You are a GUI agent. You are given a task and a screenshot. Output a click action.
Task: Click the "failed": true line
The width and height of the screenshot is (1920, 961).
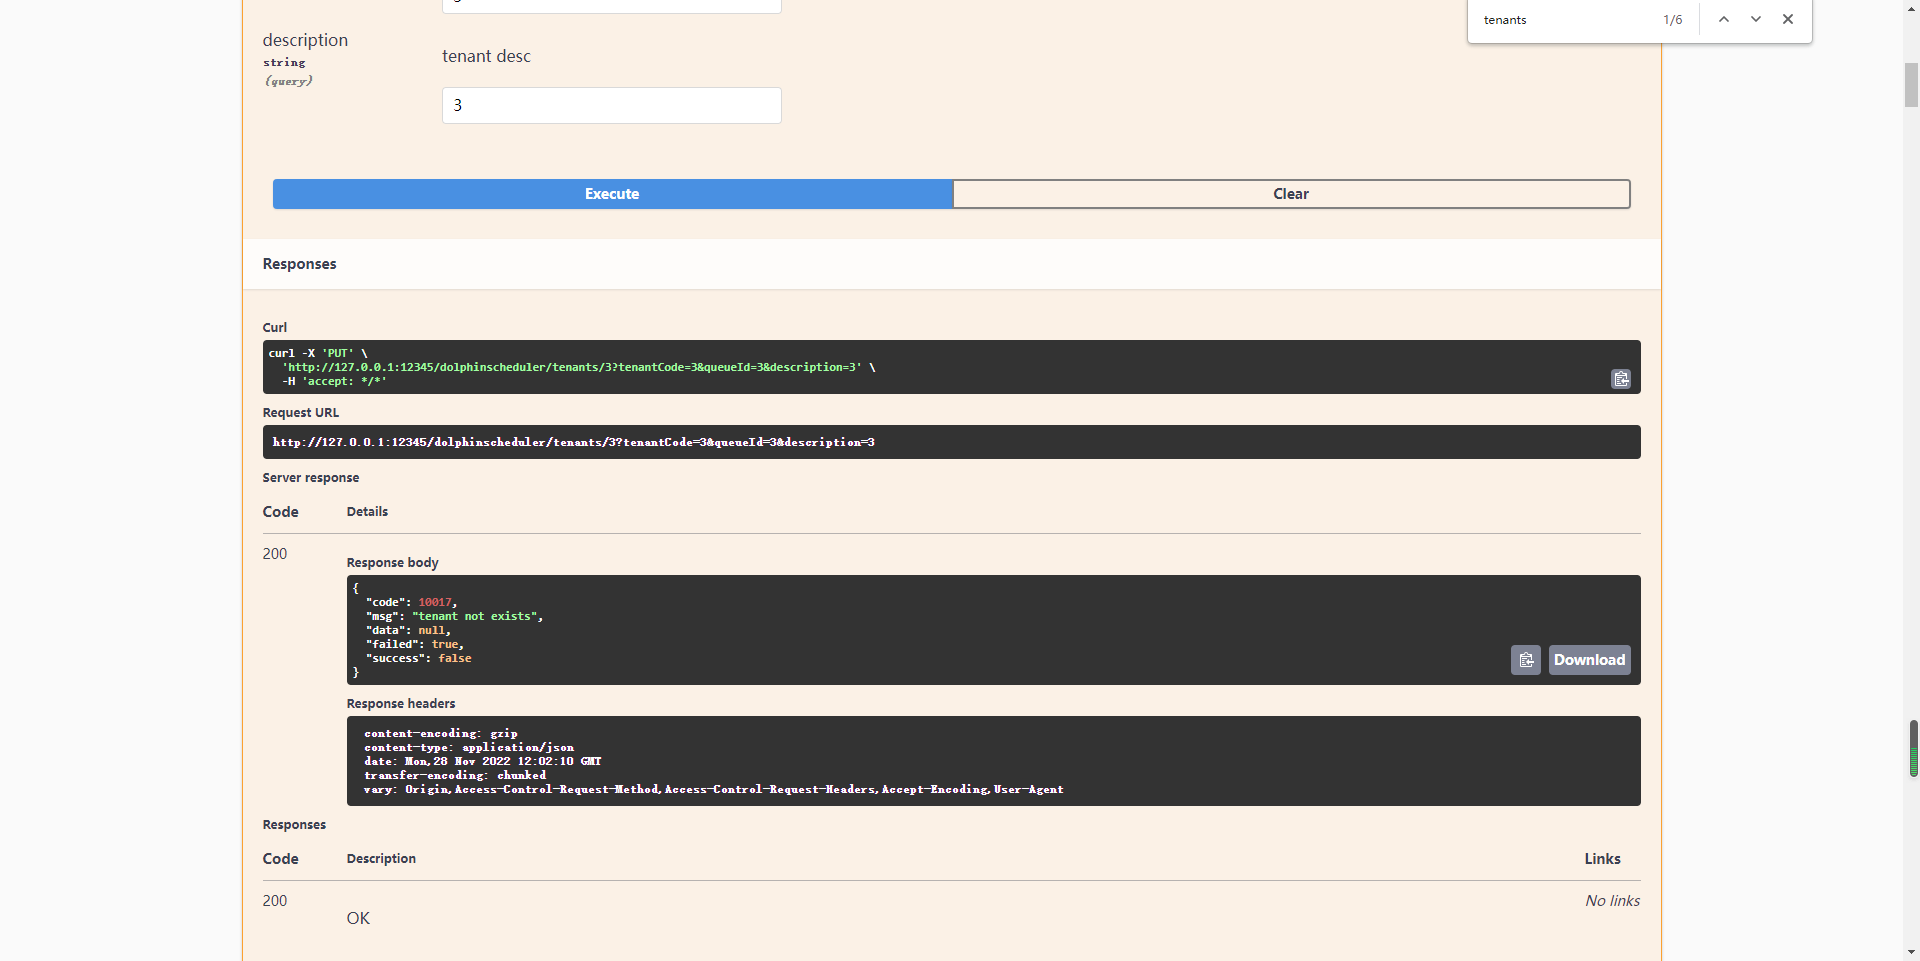pos(415,644)
